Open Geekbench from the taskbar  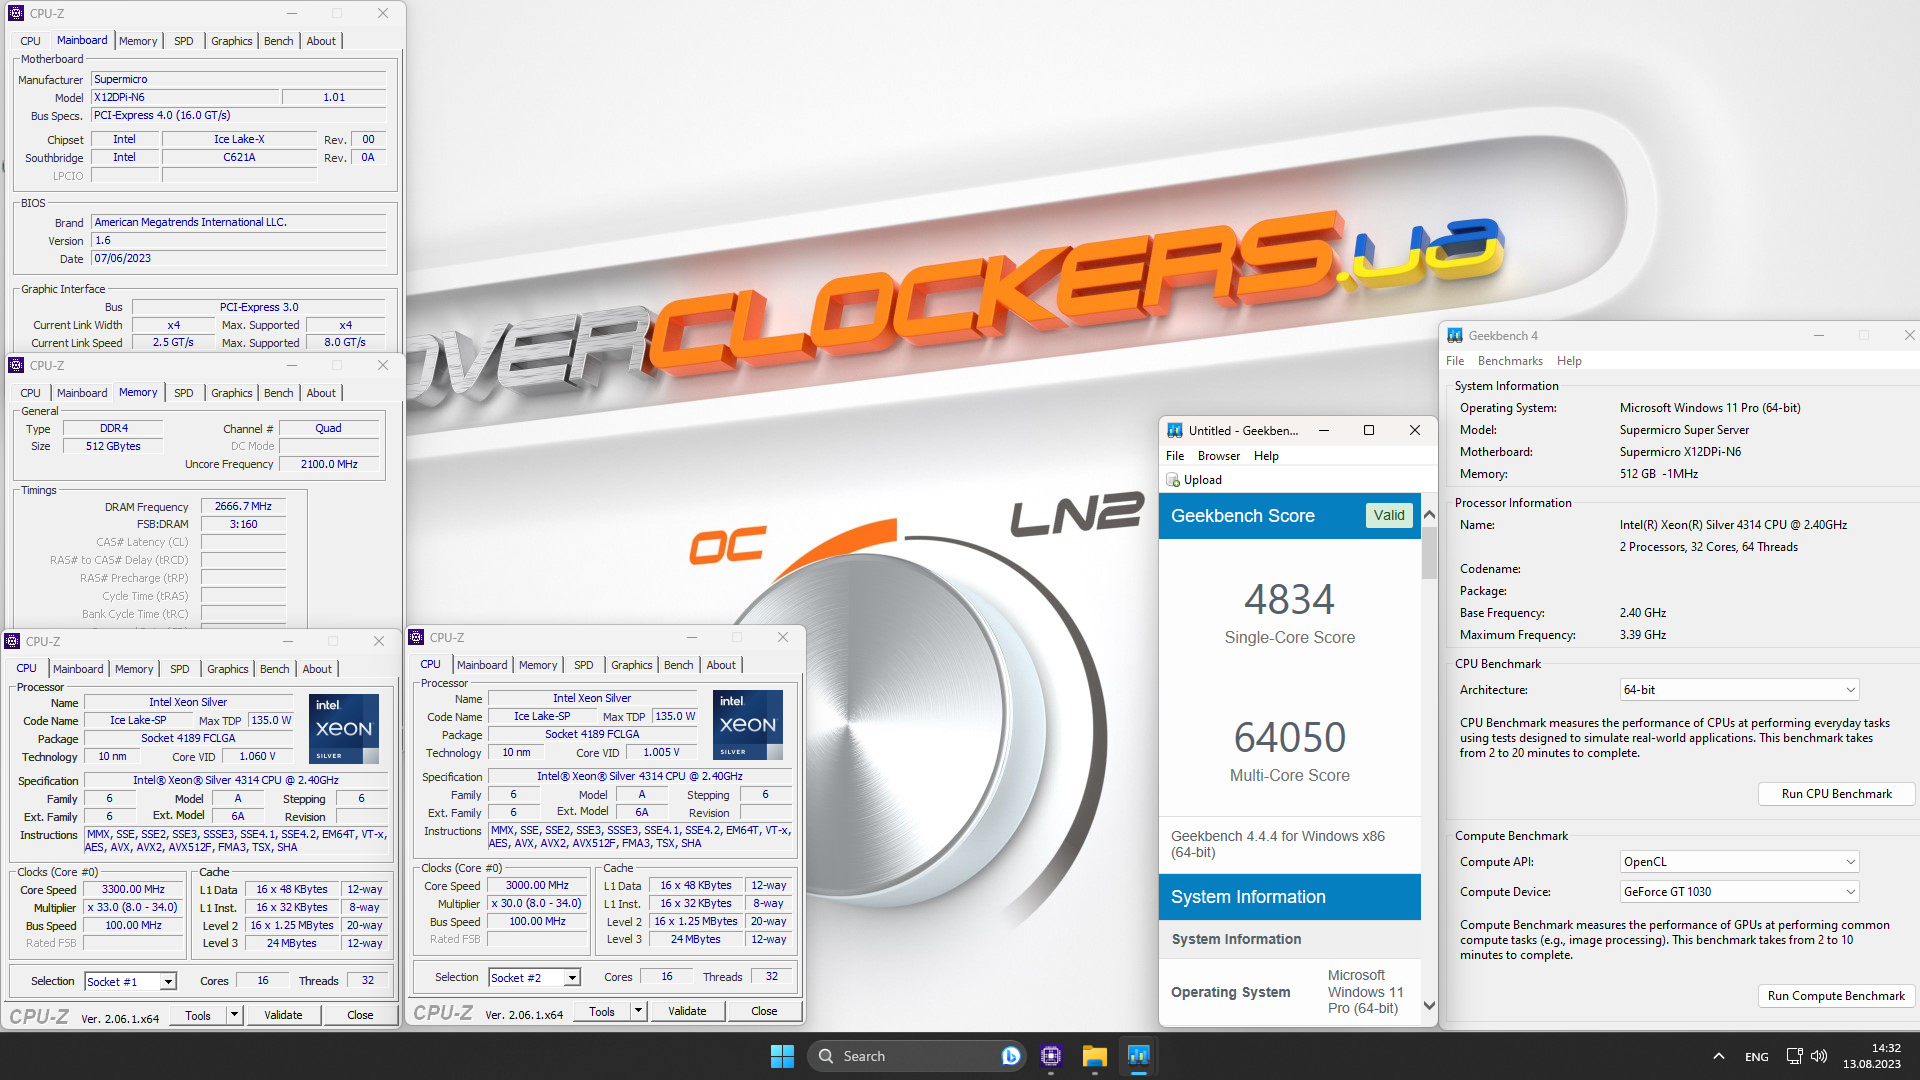1138,1056
